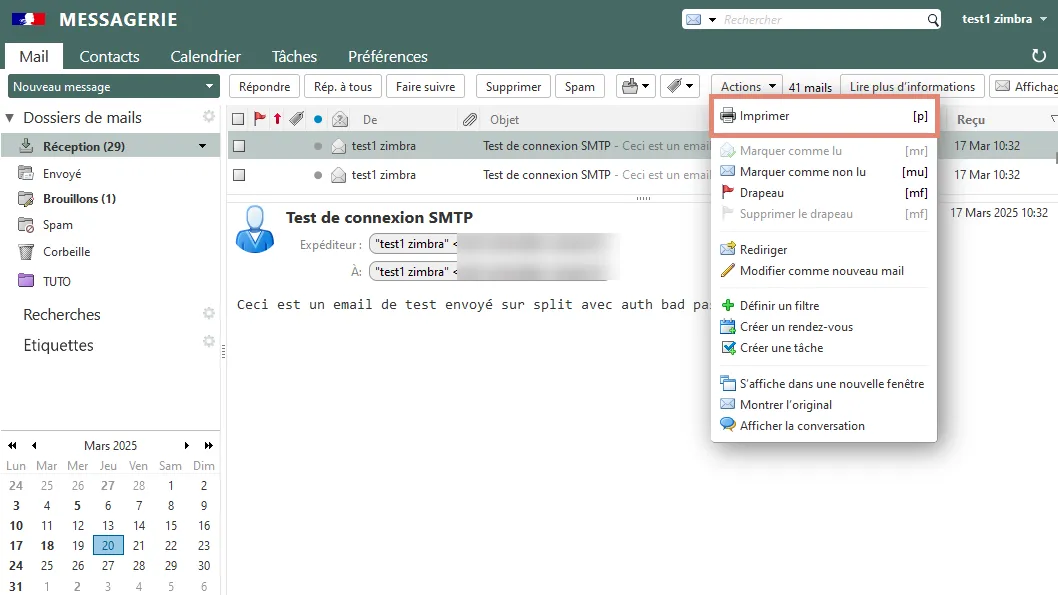The width and height of the screenshot is (1058, 595).
Task: Sort by tag column icon
Action: click(296, 119)
